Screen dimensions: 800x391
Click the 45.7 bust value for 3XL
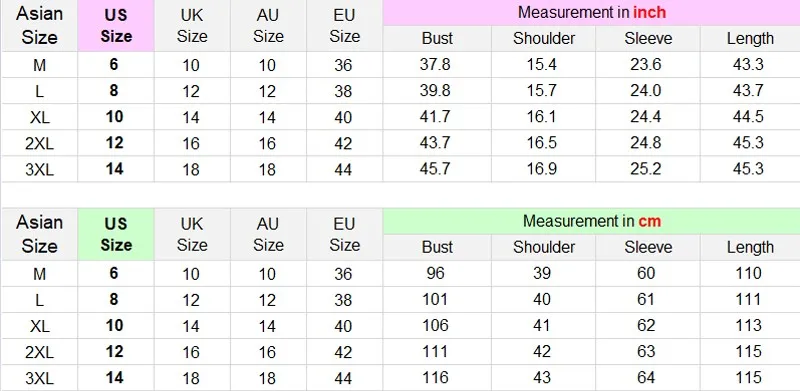437,169
